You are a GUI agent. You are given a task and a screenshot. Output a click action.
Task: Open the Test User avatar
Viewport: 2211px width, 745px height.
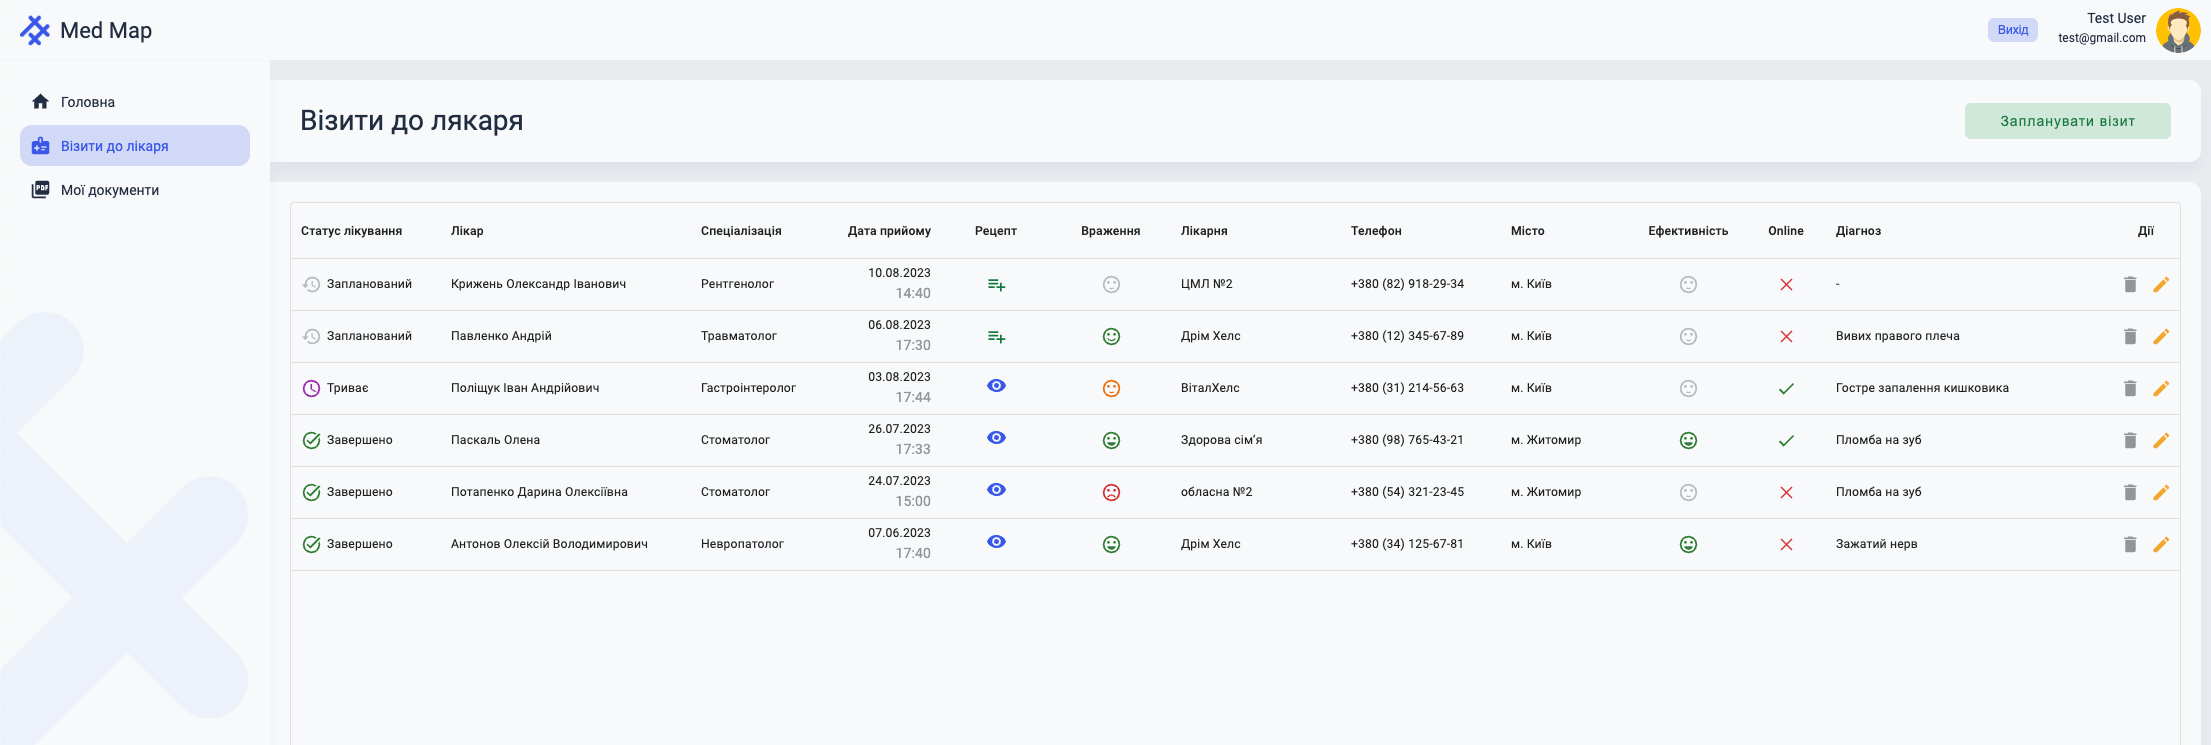pos(2178,30)
